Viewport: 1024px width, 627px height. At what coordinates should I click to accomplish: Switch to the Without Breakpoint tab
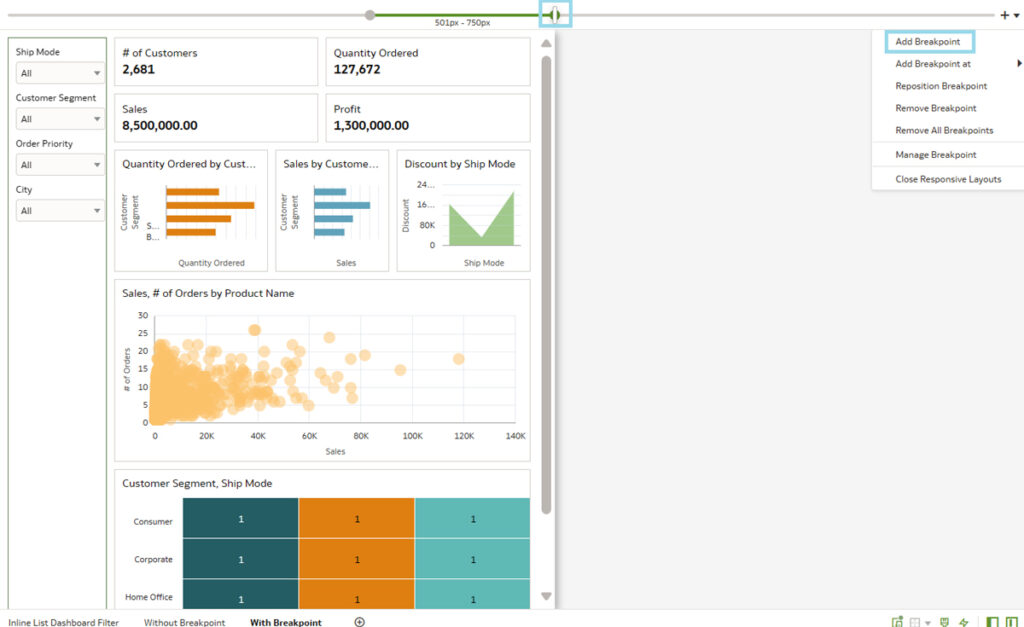(x=184, y=622)
